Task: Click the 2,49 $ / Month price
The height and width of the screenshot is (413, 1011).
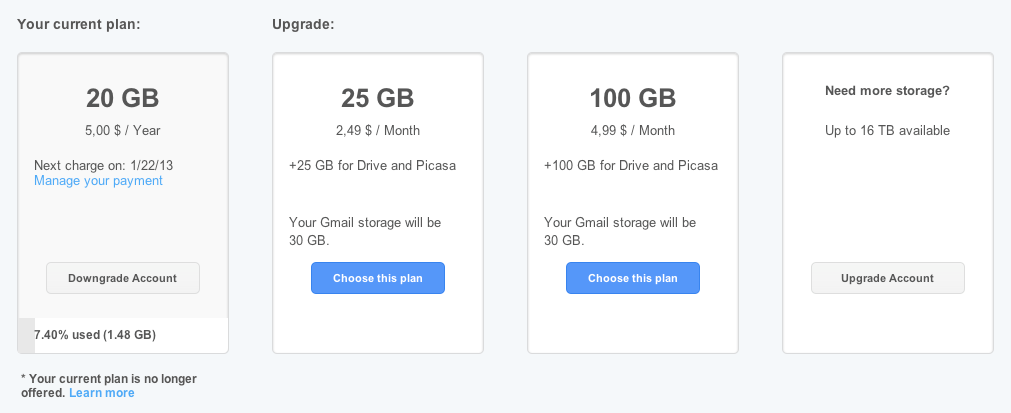Action: point(378,131)
